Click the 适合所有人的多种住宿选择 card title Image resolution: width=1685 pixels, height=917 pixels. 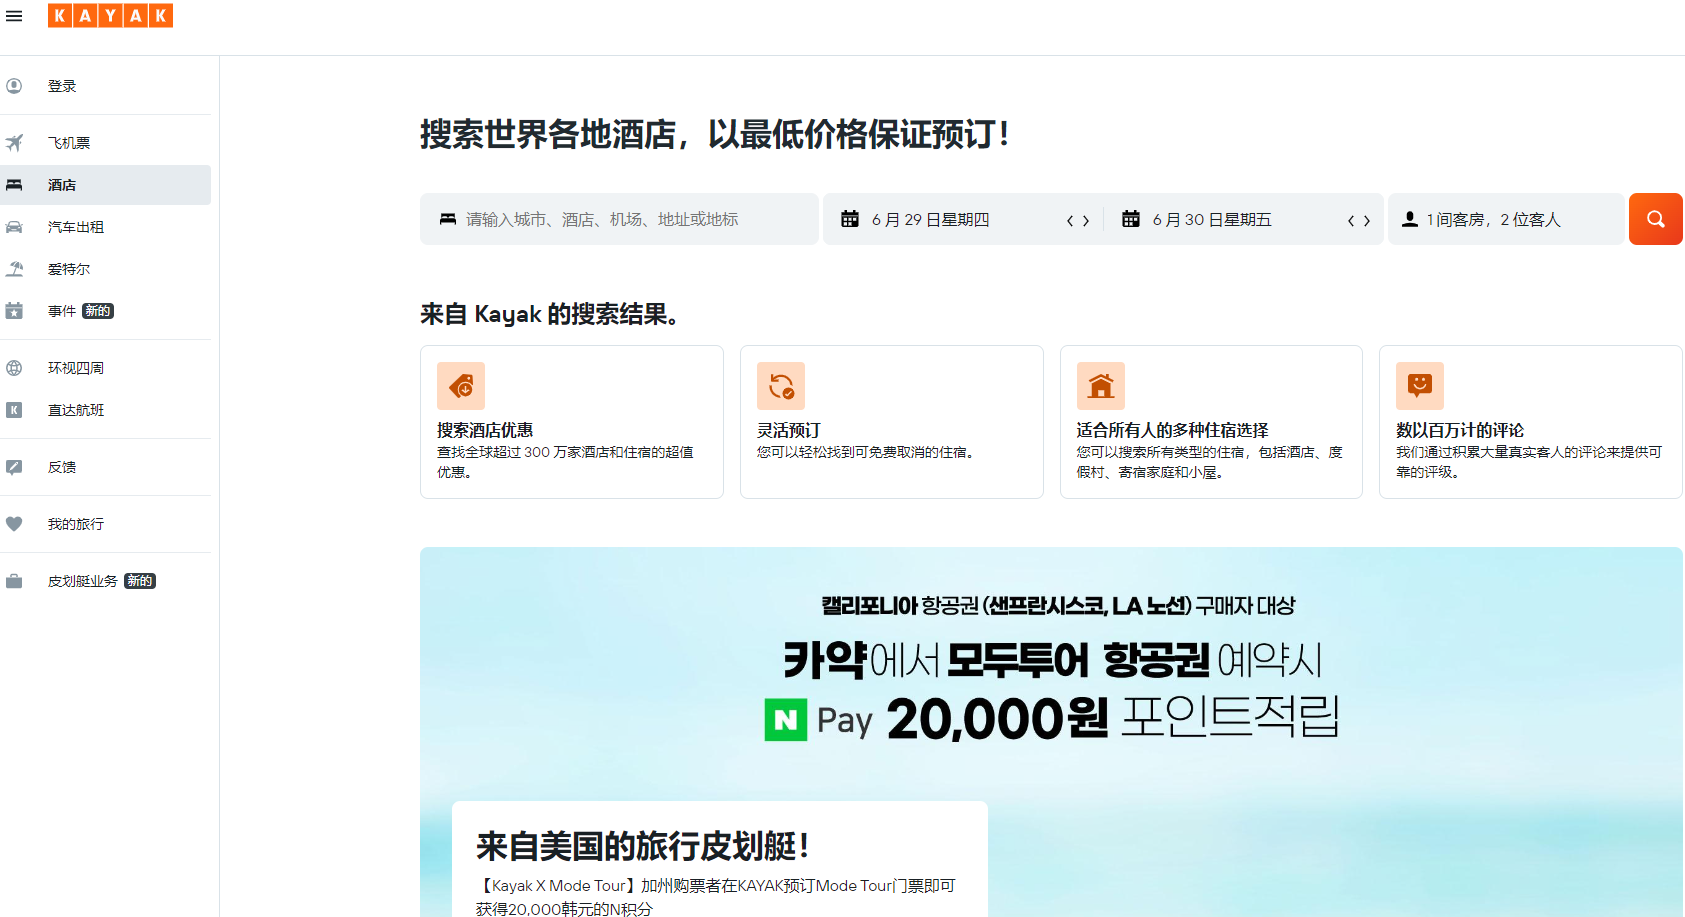coord(1172,430)
